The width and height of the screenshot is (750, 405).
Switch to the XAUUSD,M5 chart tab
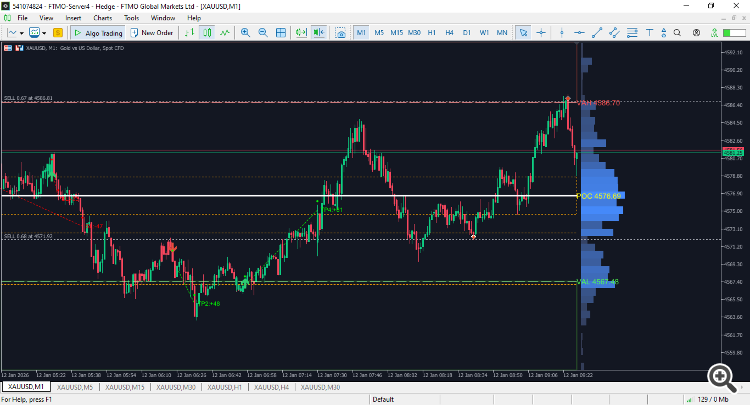75,387
